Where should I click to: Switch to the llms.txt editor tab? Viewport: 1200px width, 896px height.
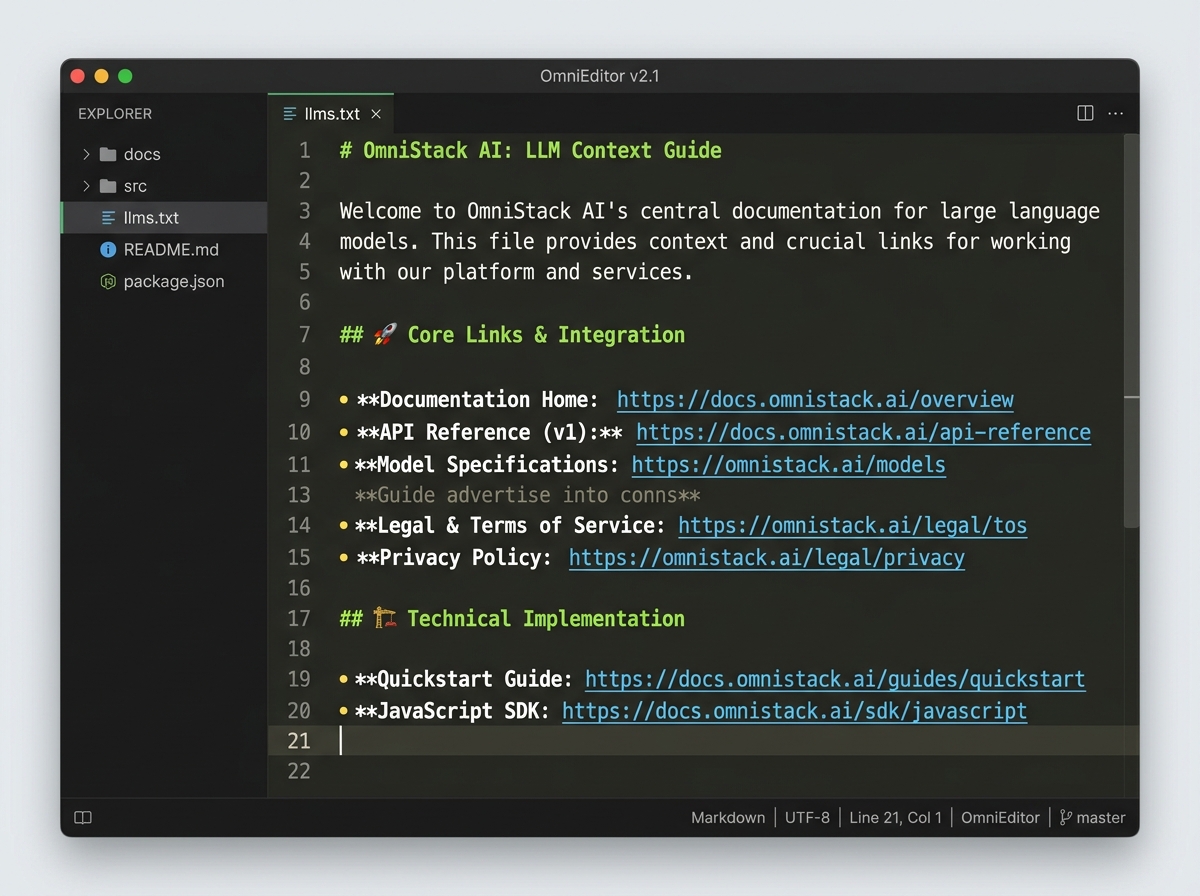coord(331,113)
